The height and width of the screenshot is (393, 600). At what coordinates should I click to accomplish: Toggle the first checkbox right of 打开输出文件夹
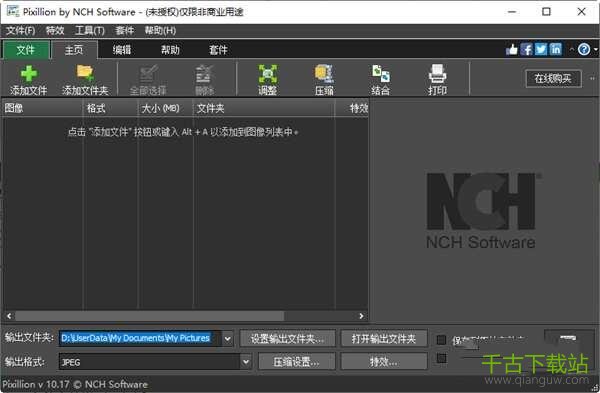441,340
